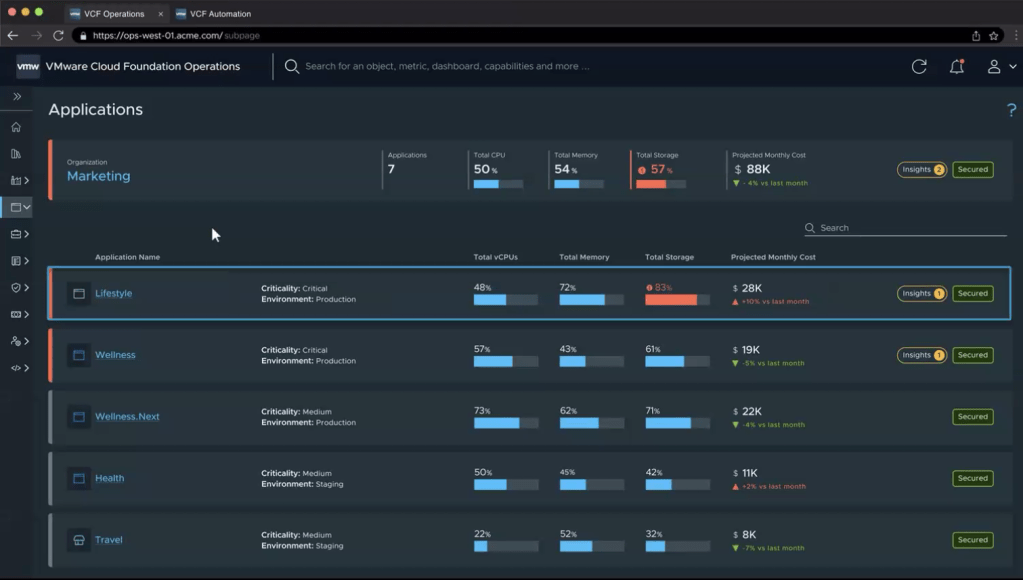
Task: Open the user account dropdown
Action: 999,67
